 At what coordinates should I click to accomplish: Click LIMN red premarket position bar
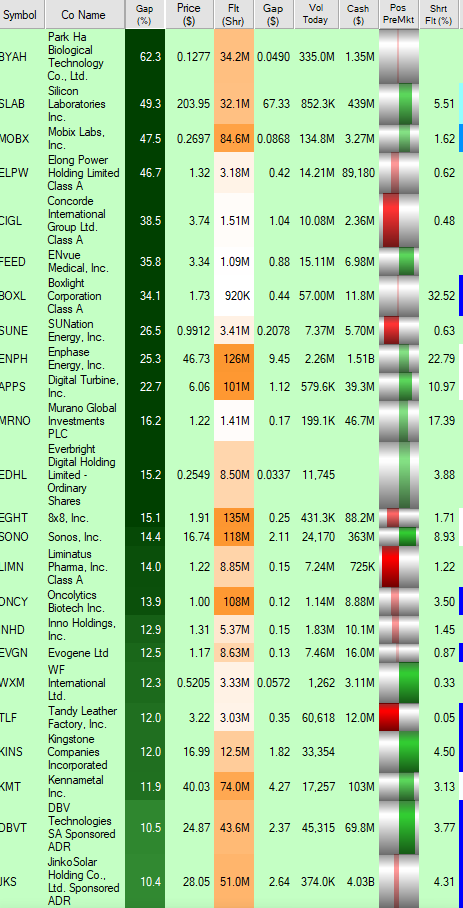391,567
